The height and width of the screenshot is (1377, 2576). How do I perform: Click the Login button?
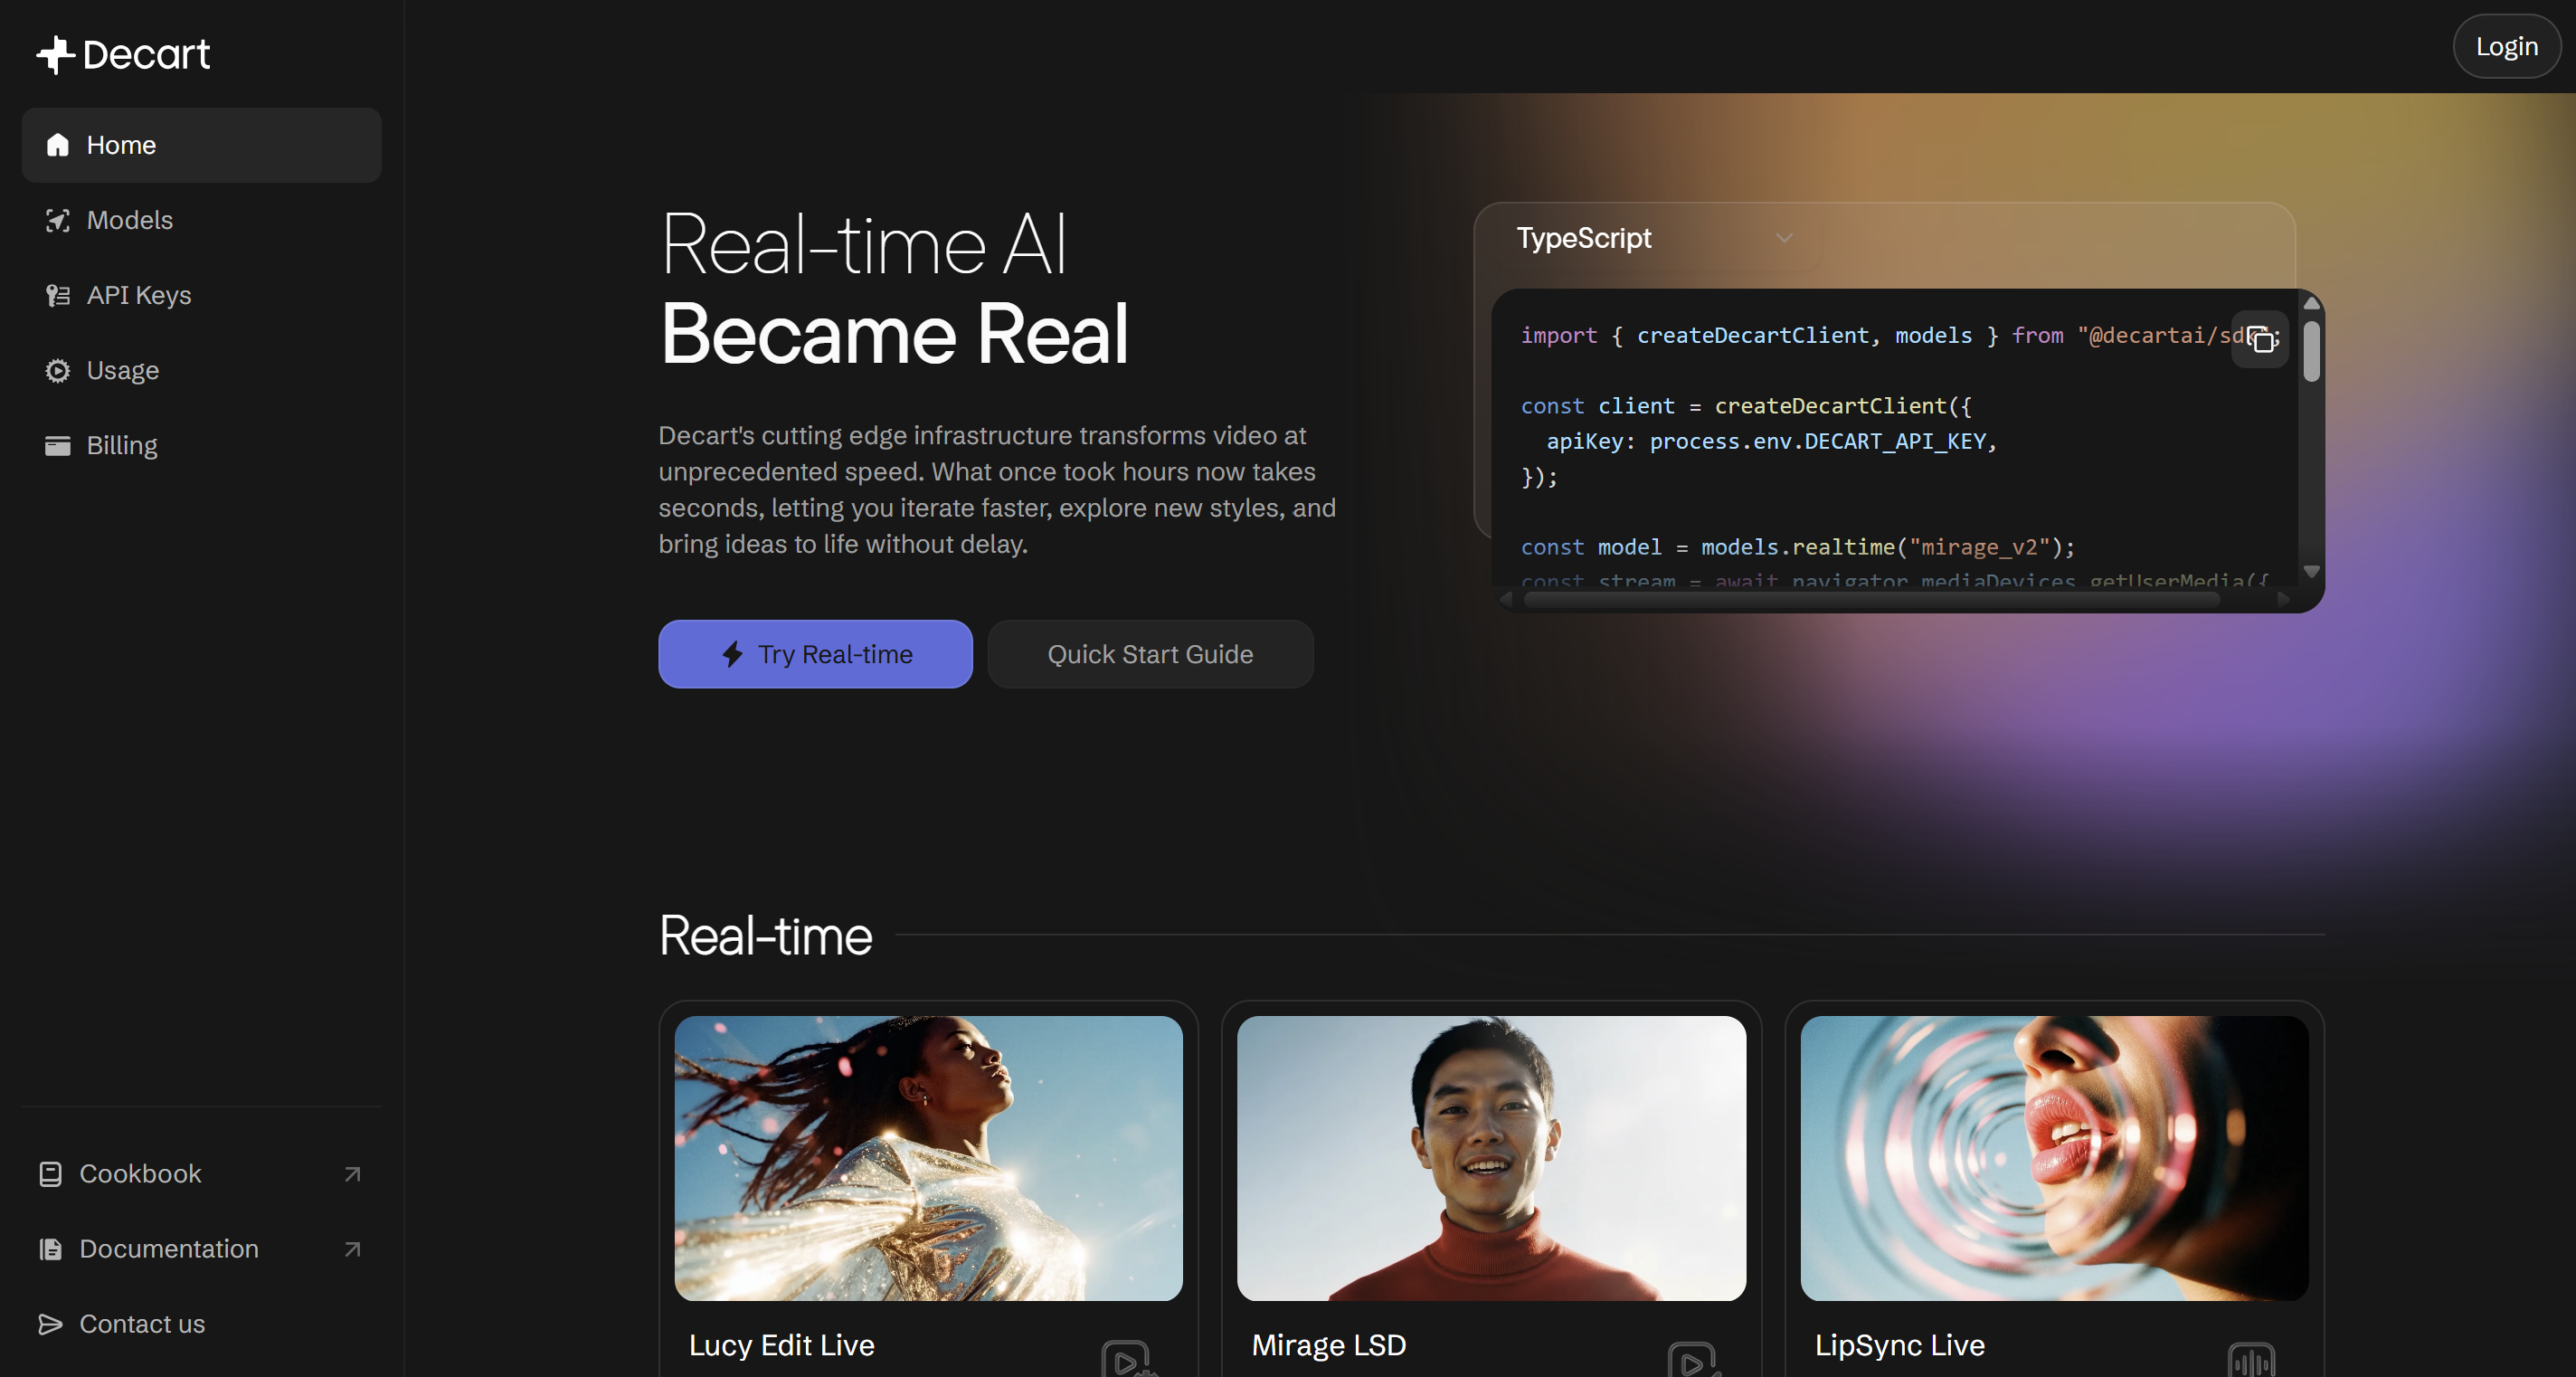click(2506, 46)
